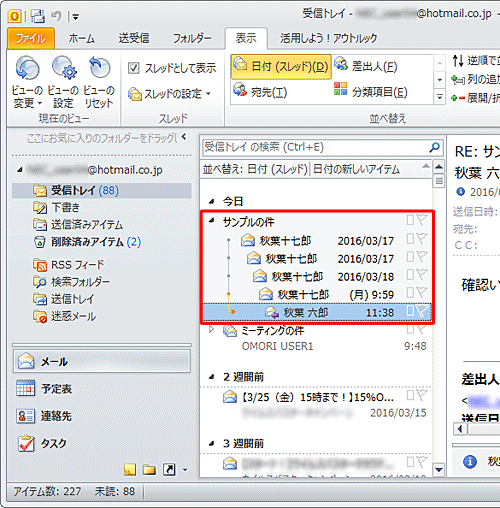Click the ビューの設定 (View Settings) gear icon
Screen dimensions: 500x508
(x=64, y=68)
